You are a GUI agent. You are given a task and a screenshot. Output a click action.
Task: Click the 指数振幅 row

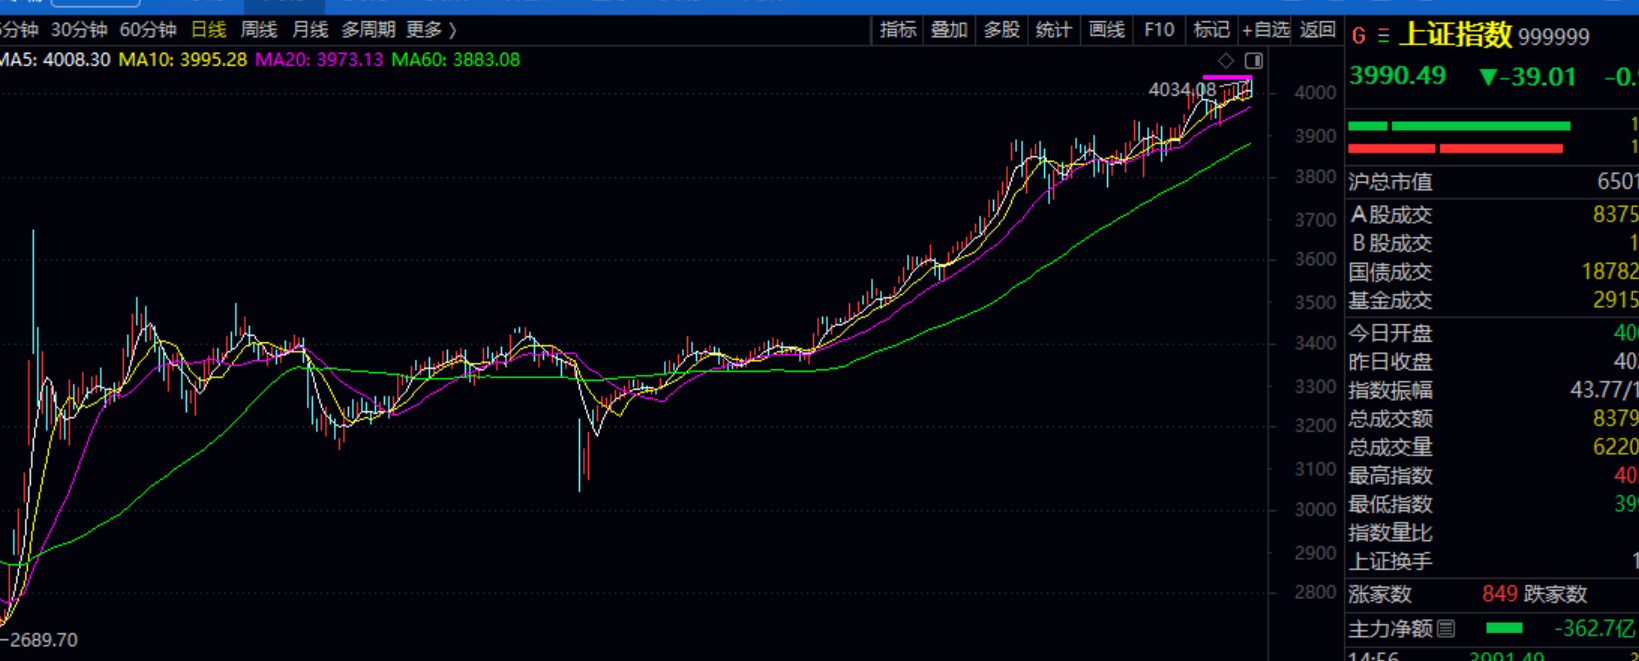(1493, 390)
